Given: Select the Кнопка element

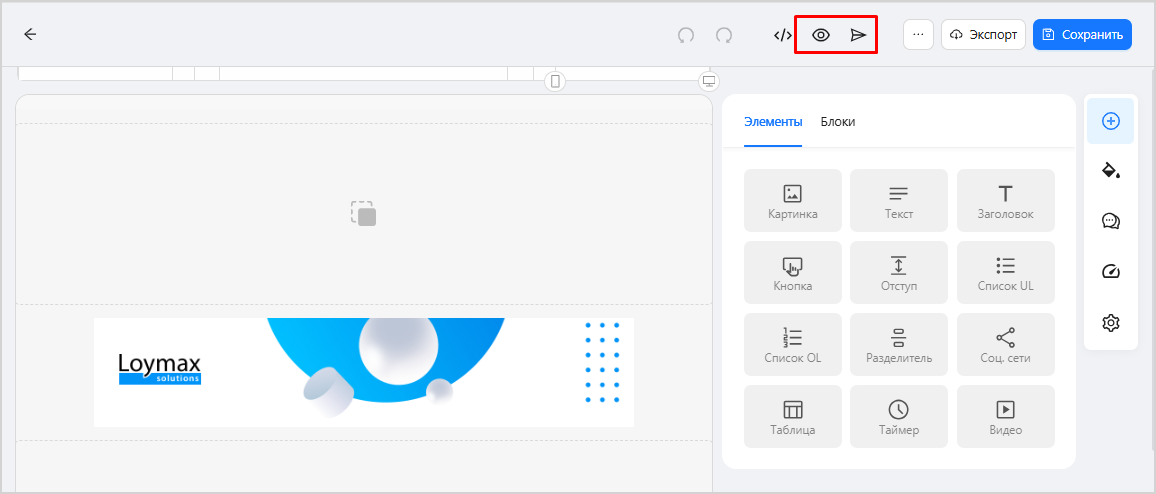Looking at the screenshot, I should 793,272.
